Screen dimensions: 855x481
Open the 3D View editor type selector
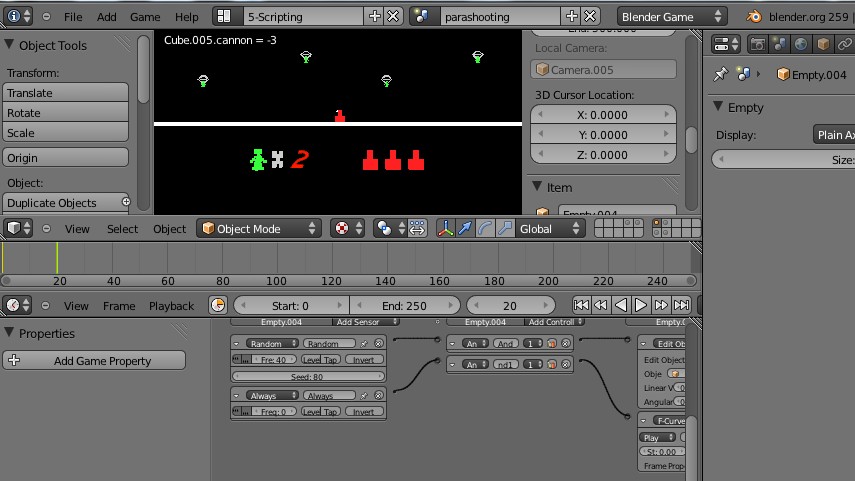coord(18,229)
